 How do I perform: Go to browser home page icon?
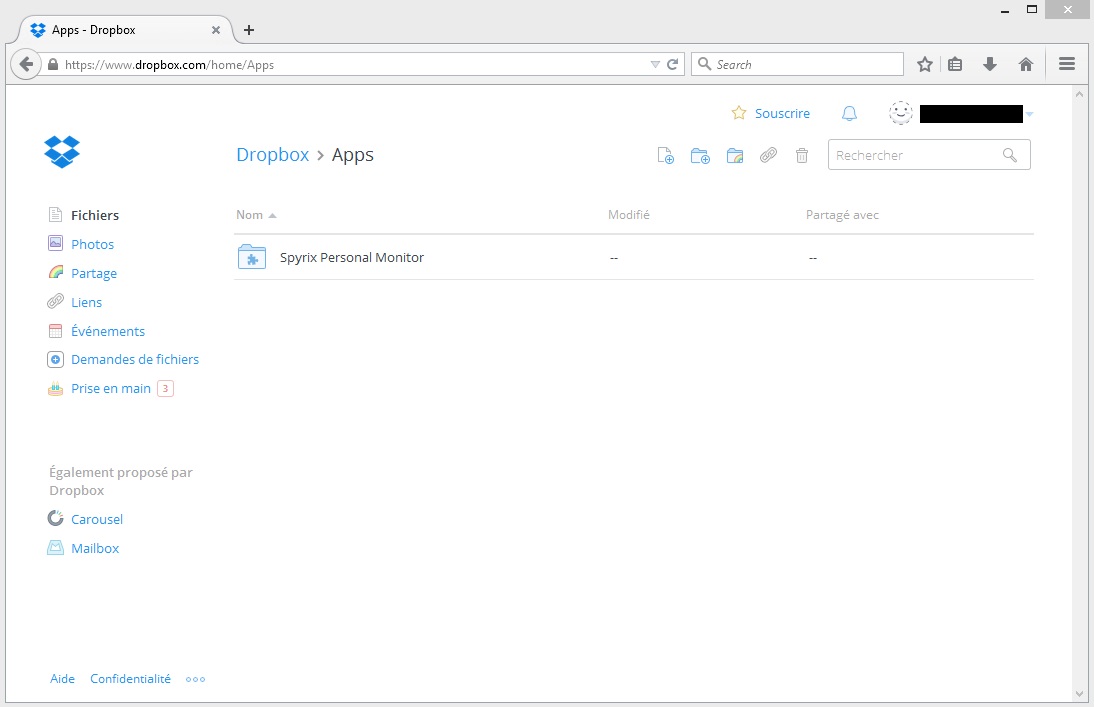(1026, 64)
